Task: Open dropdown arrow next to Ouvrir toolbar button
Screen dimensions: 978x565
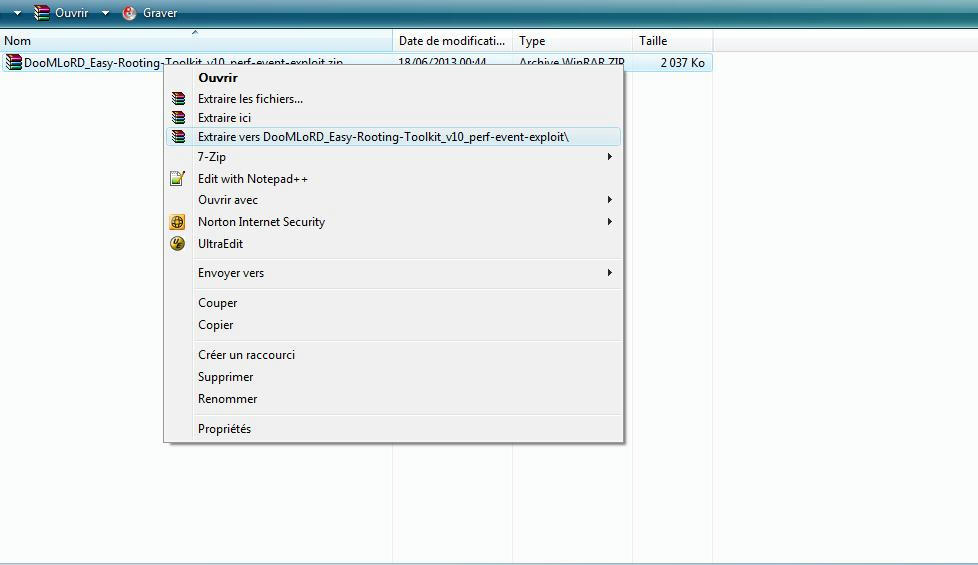Action: pos(105,13)
